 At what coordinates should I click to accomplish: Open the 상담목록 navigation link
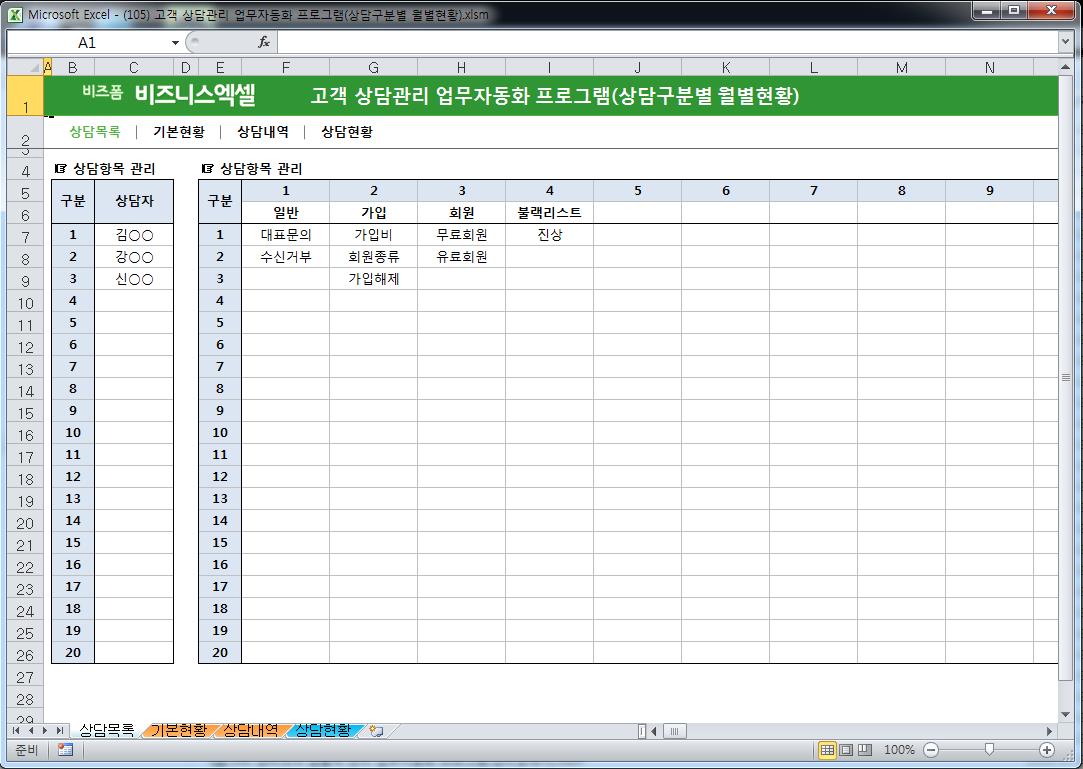point(95,131)
